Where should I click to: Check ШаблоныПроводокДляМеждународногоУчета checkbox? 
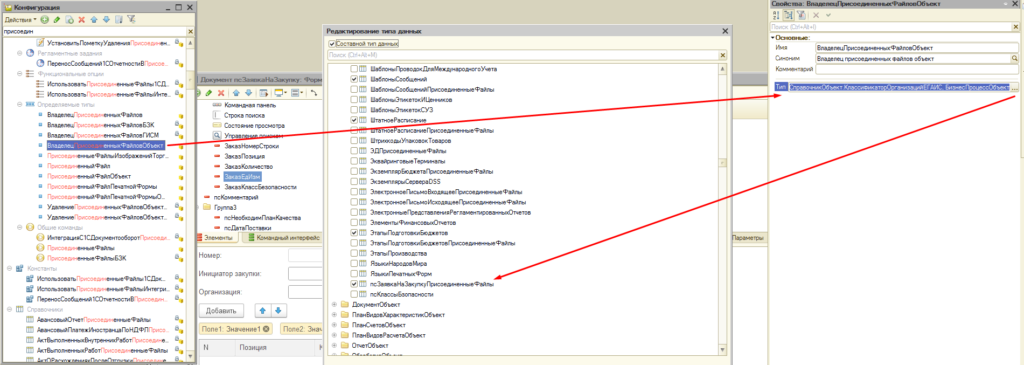tap(354, 69)
